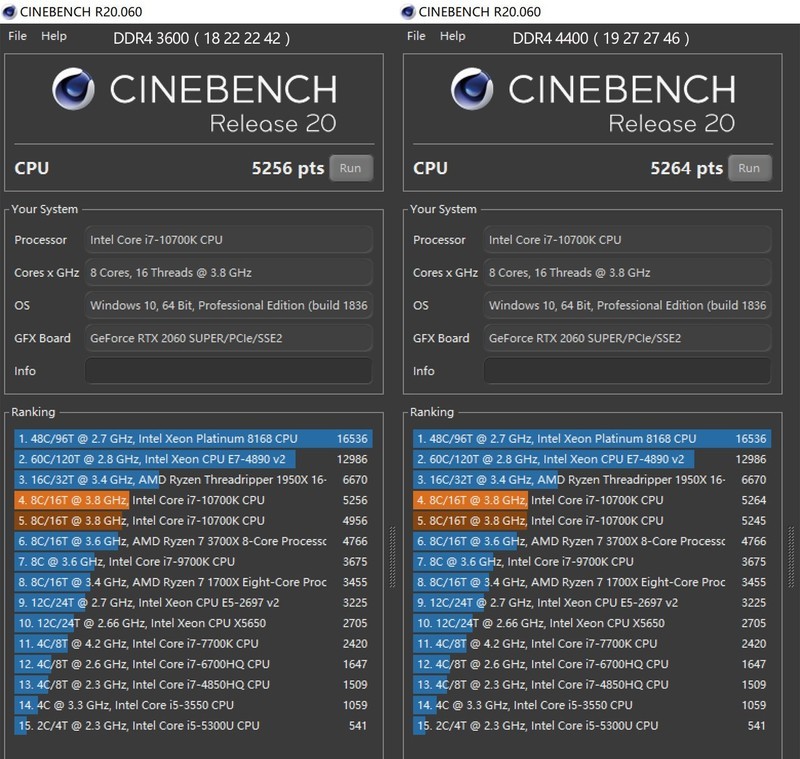800x759 pixels.
Task: Click the empty Info field in left window
Action: pos(228,371)
